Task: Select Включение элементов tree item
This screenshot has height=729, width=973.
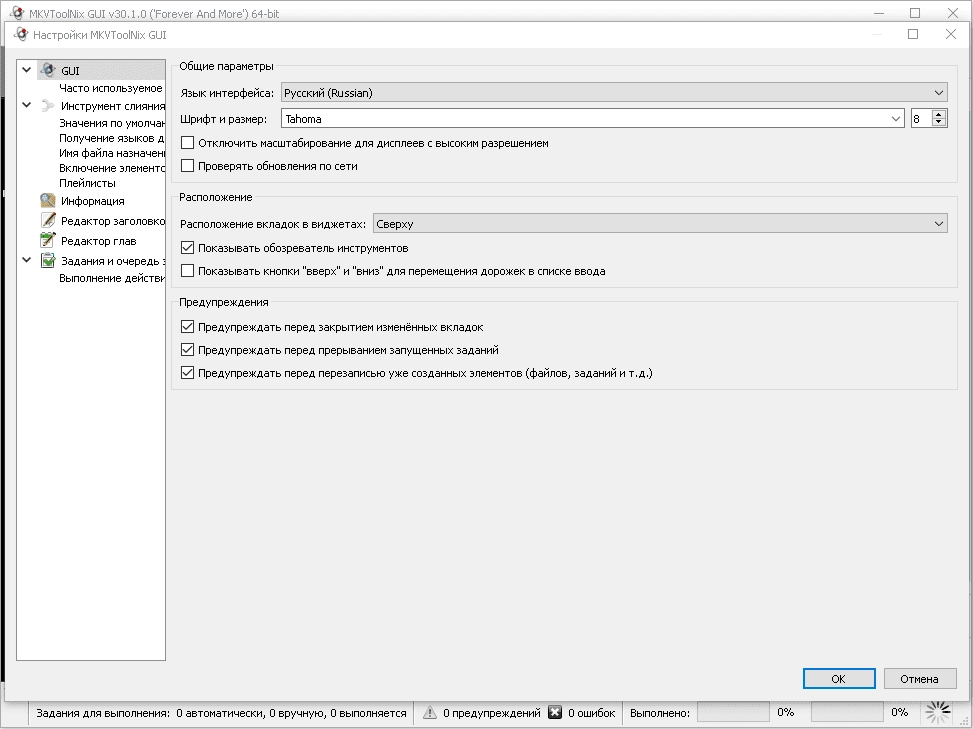Action: pos(112,168)
